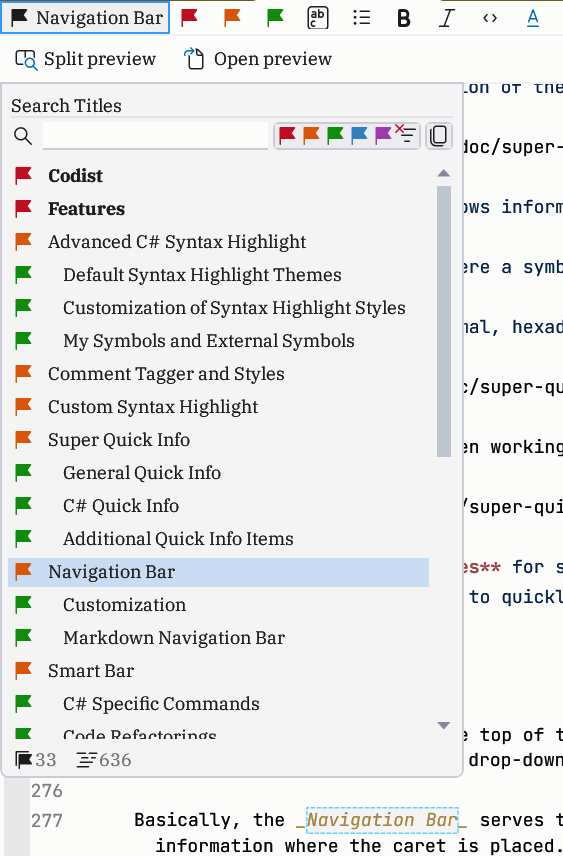The image size is (563, 856).
Task: Open Split preview
Action: (86, 59)
